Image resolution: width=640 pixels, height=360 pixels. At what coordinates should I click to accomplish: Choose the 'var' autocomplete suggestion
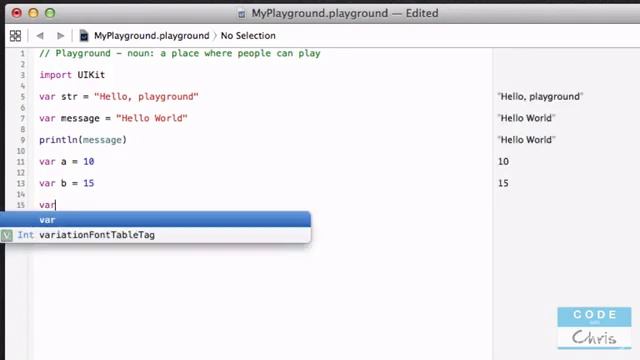[155, 220]
